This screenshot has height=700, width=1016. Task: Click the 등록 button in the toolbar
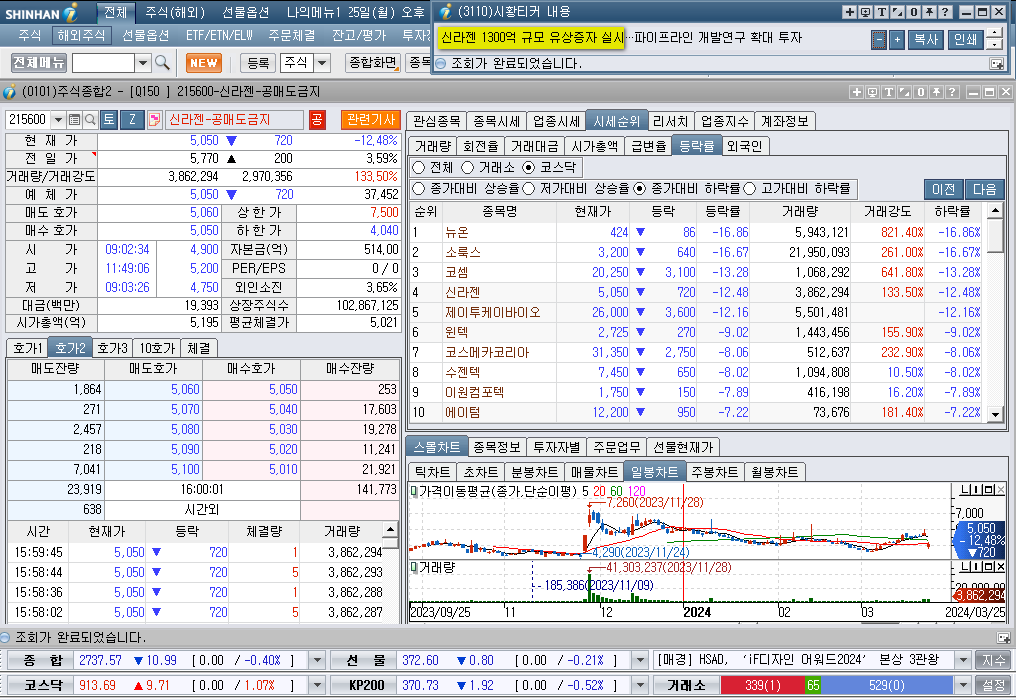click(x=258, y=63)
